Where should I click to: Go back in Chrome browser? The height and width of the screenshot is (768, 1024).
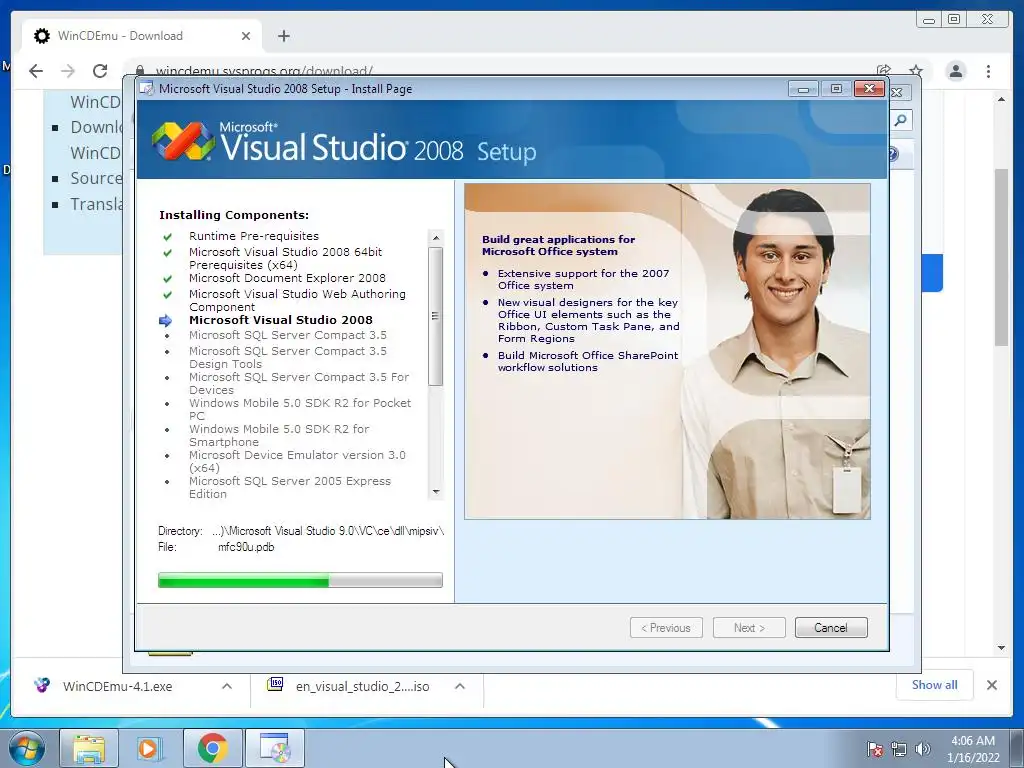(x=36, y=71)
